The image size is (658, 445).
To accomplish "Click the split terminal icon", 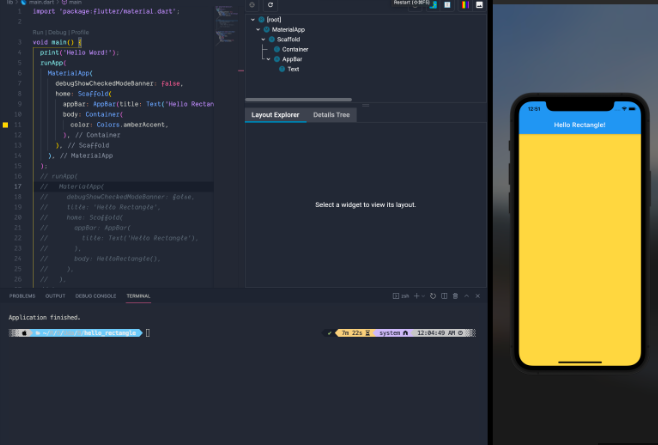I will point(444,296).
